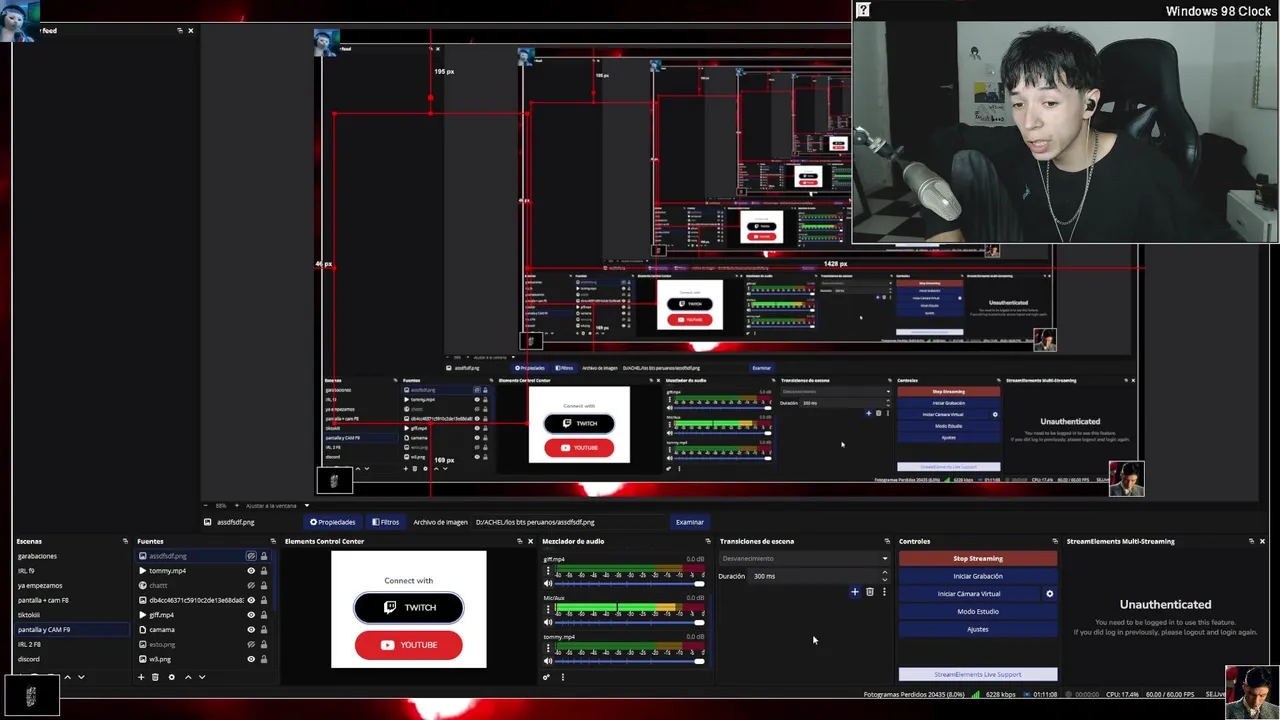Open virtual camera settings gear

click(x=1049, y=594)
